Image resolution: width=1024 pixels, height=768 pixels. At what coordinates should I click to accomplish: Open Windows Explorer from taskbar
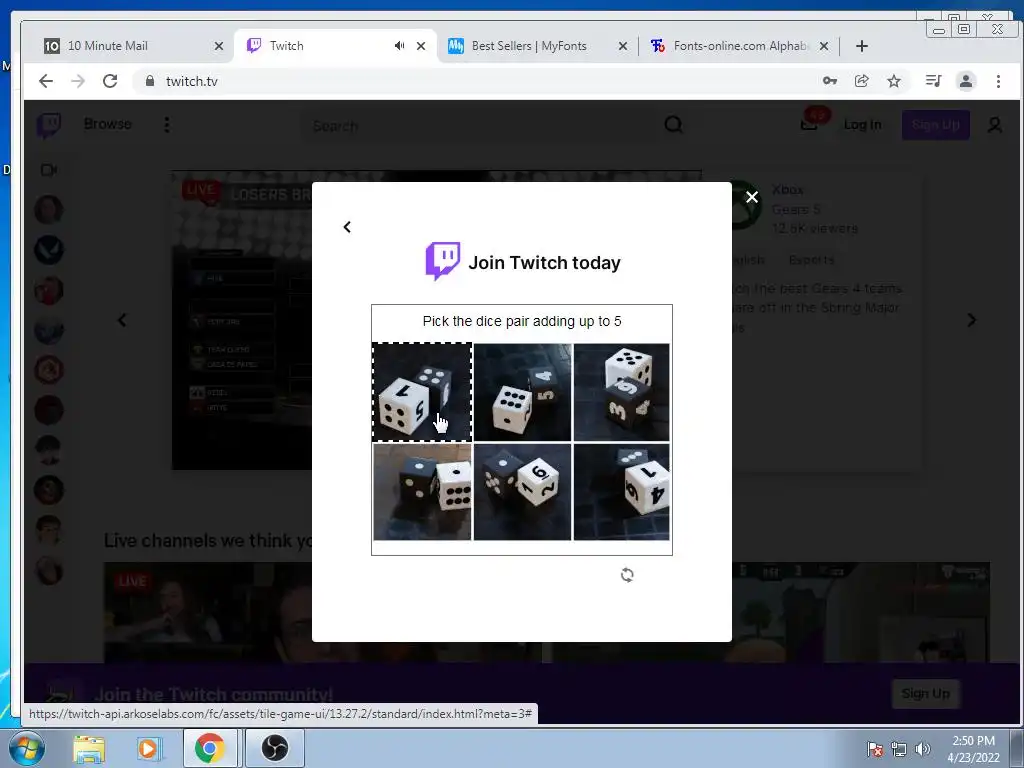point(89,748)
